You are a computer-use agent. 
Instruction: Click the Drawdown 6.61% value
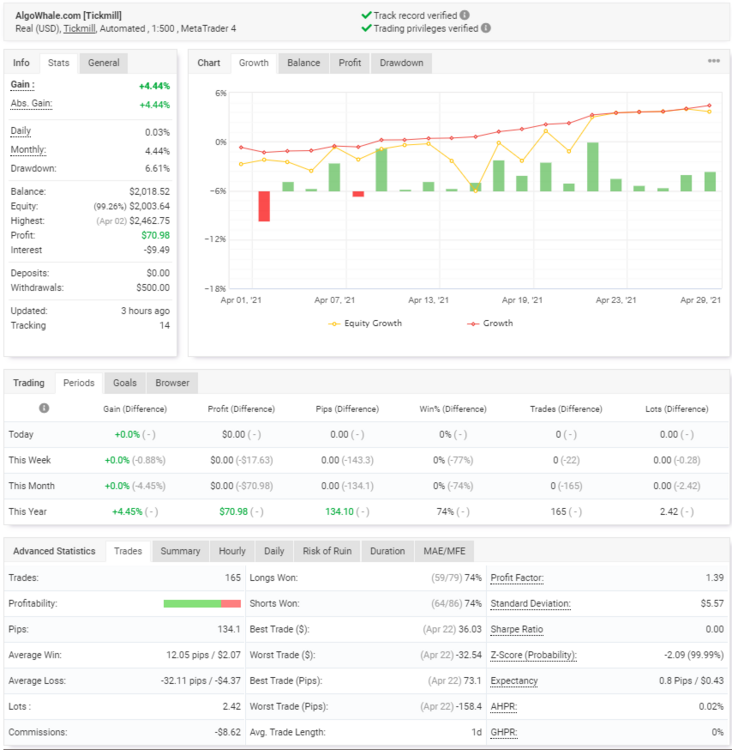tap(157, 169)
